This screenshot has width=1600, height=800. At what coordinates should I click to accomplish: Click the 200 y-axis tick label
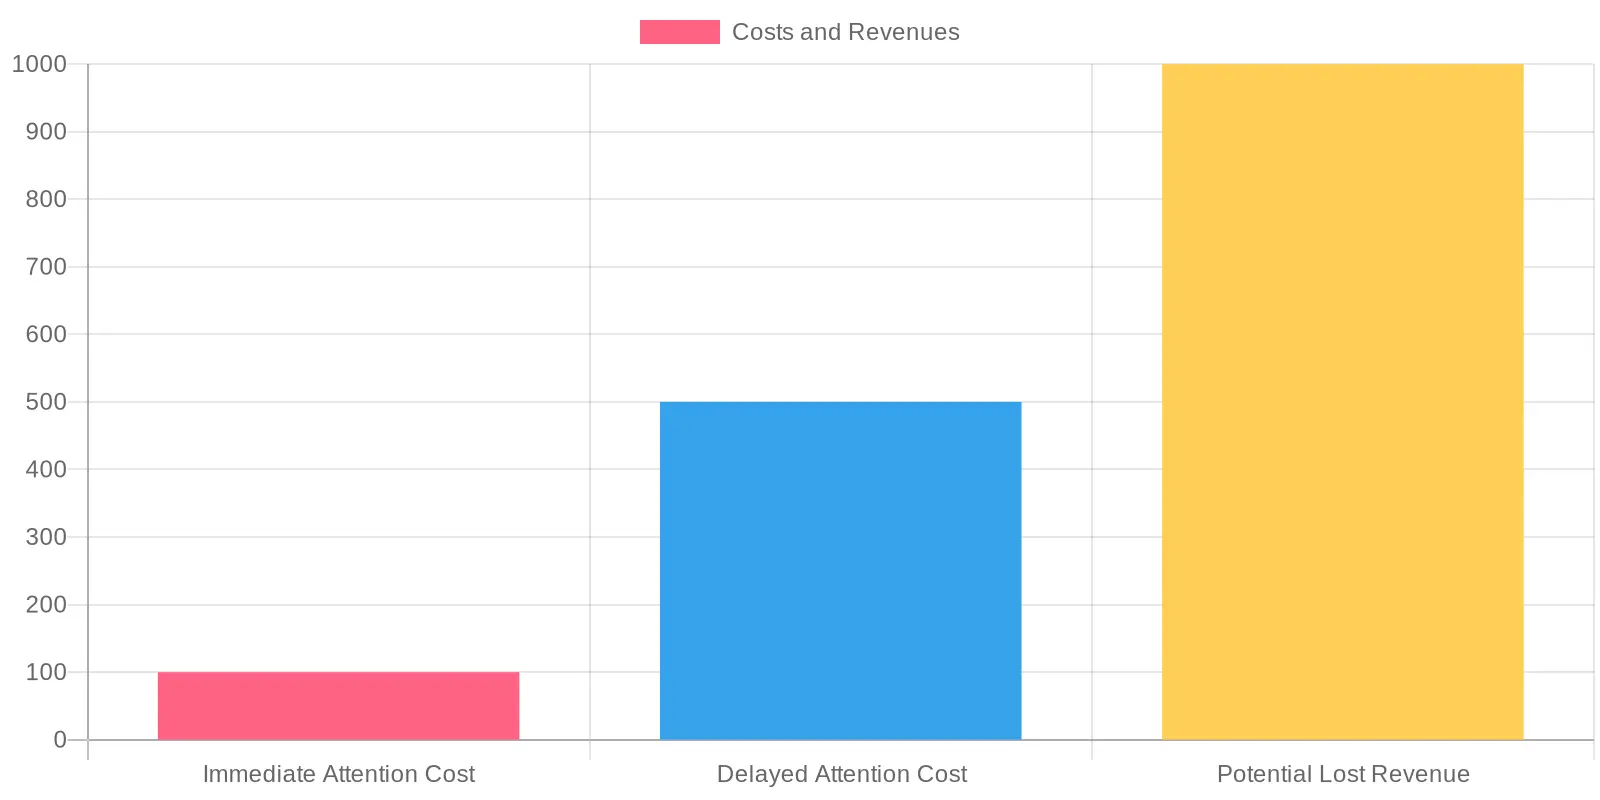click(46, 605)
